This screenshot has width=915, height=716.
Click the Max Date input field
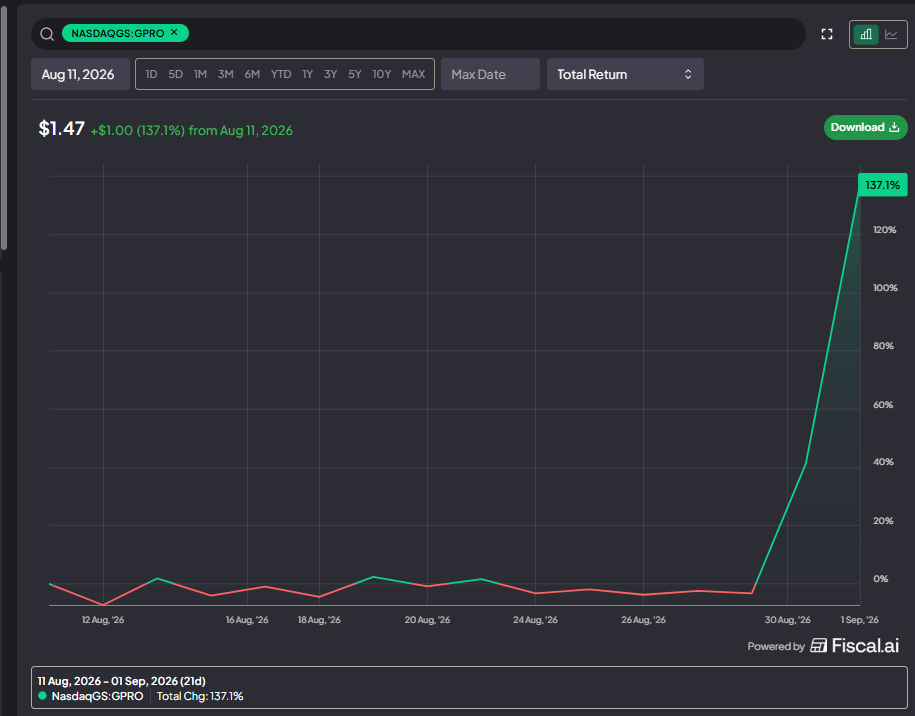click(490, 74)
